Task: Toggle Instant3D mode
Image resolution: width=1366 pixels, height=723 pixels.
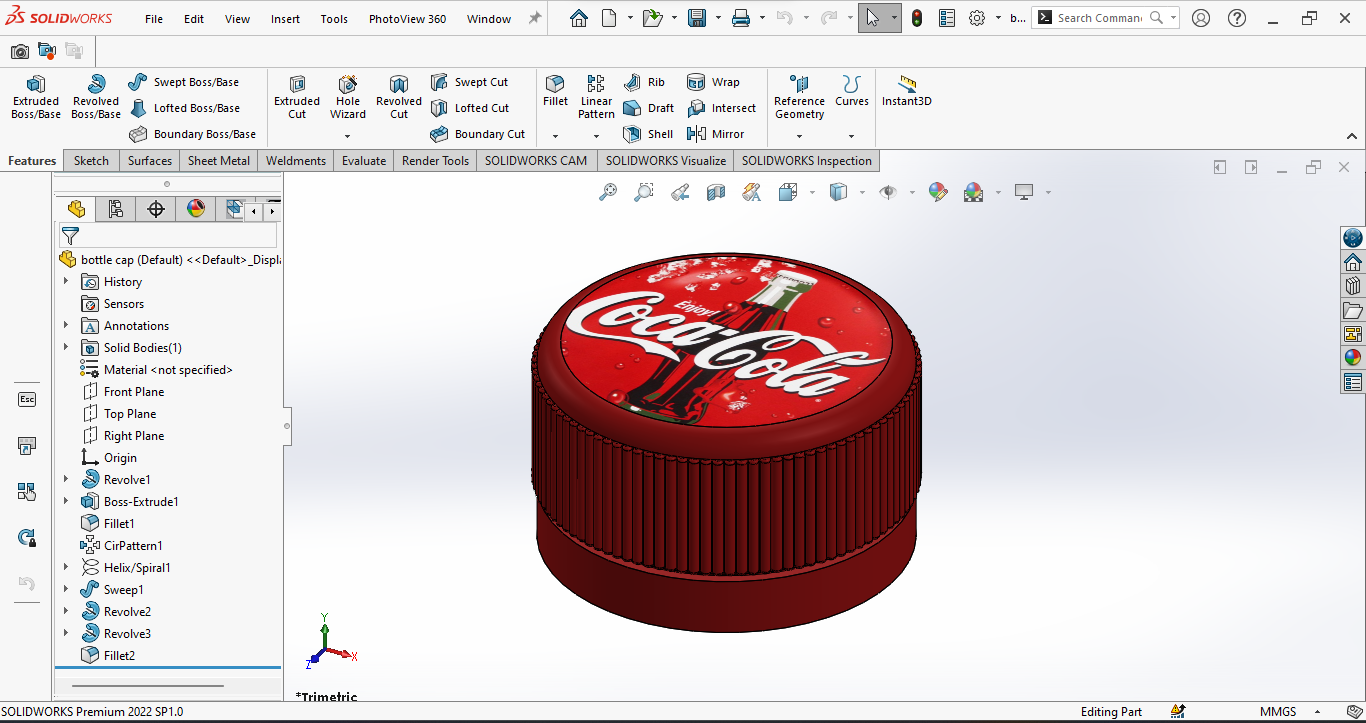Action: (907, 91)
